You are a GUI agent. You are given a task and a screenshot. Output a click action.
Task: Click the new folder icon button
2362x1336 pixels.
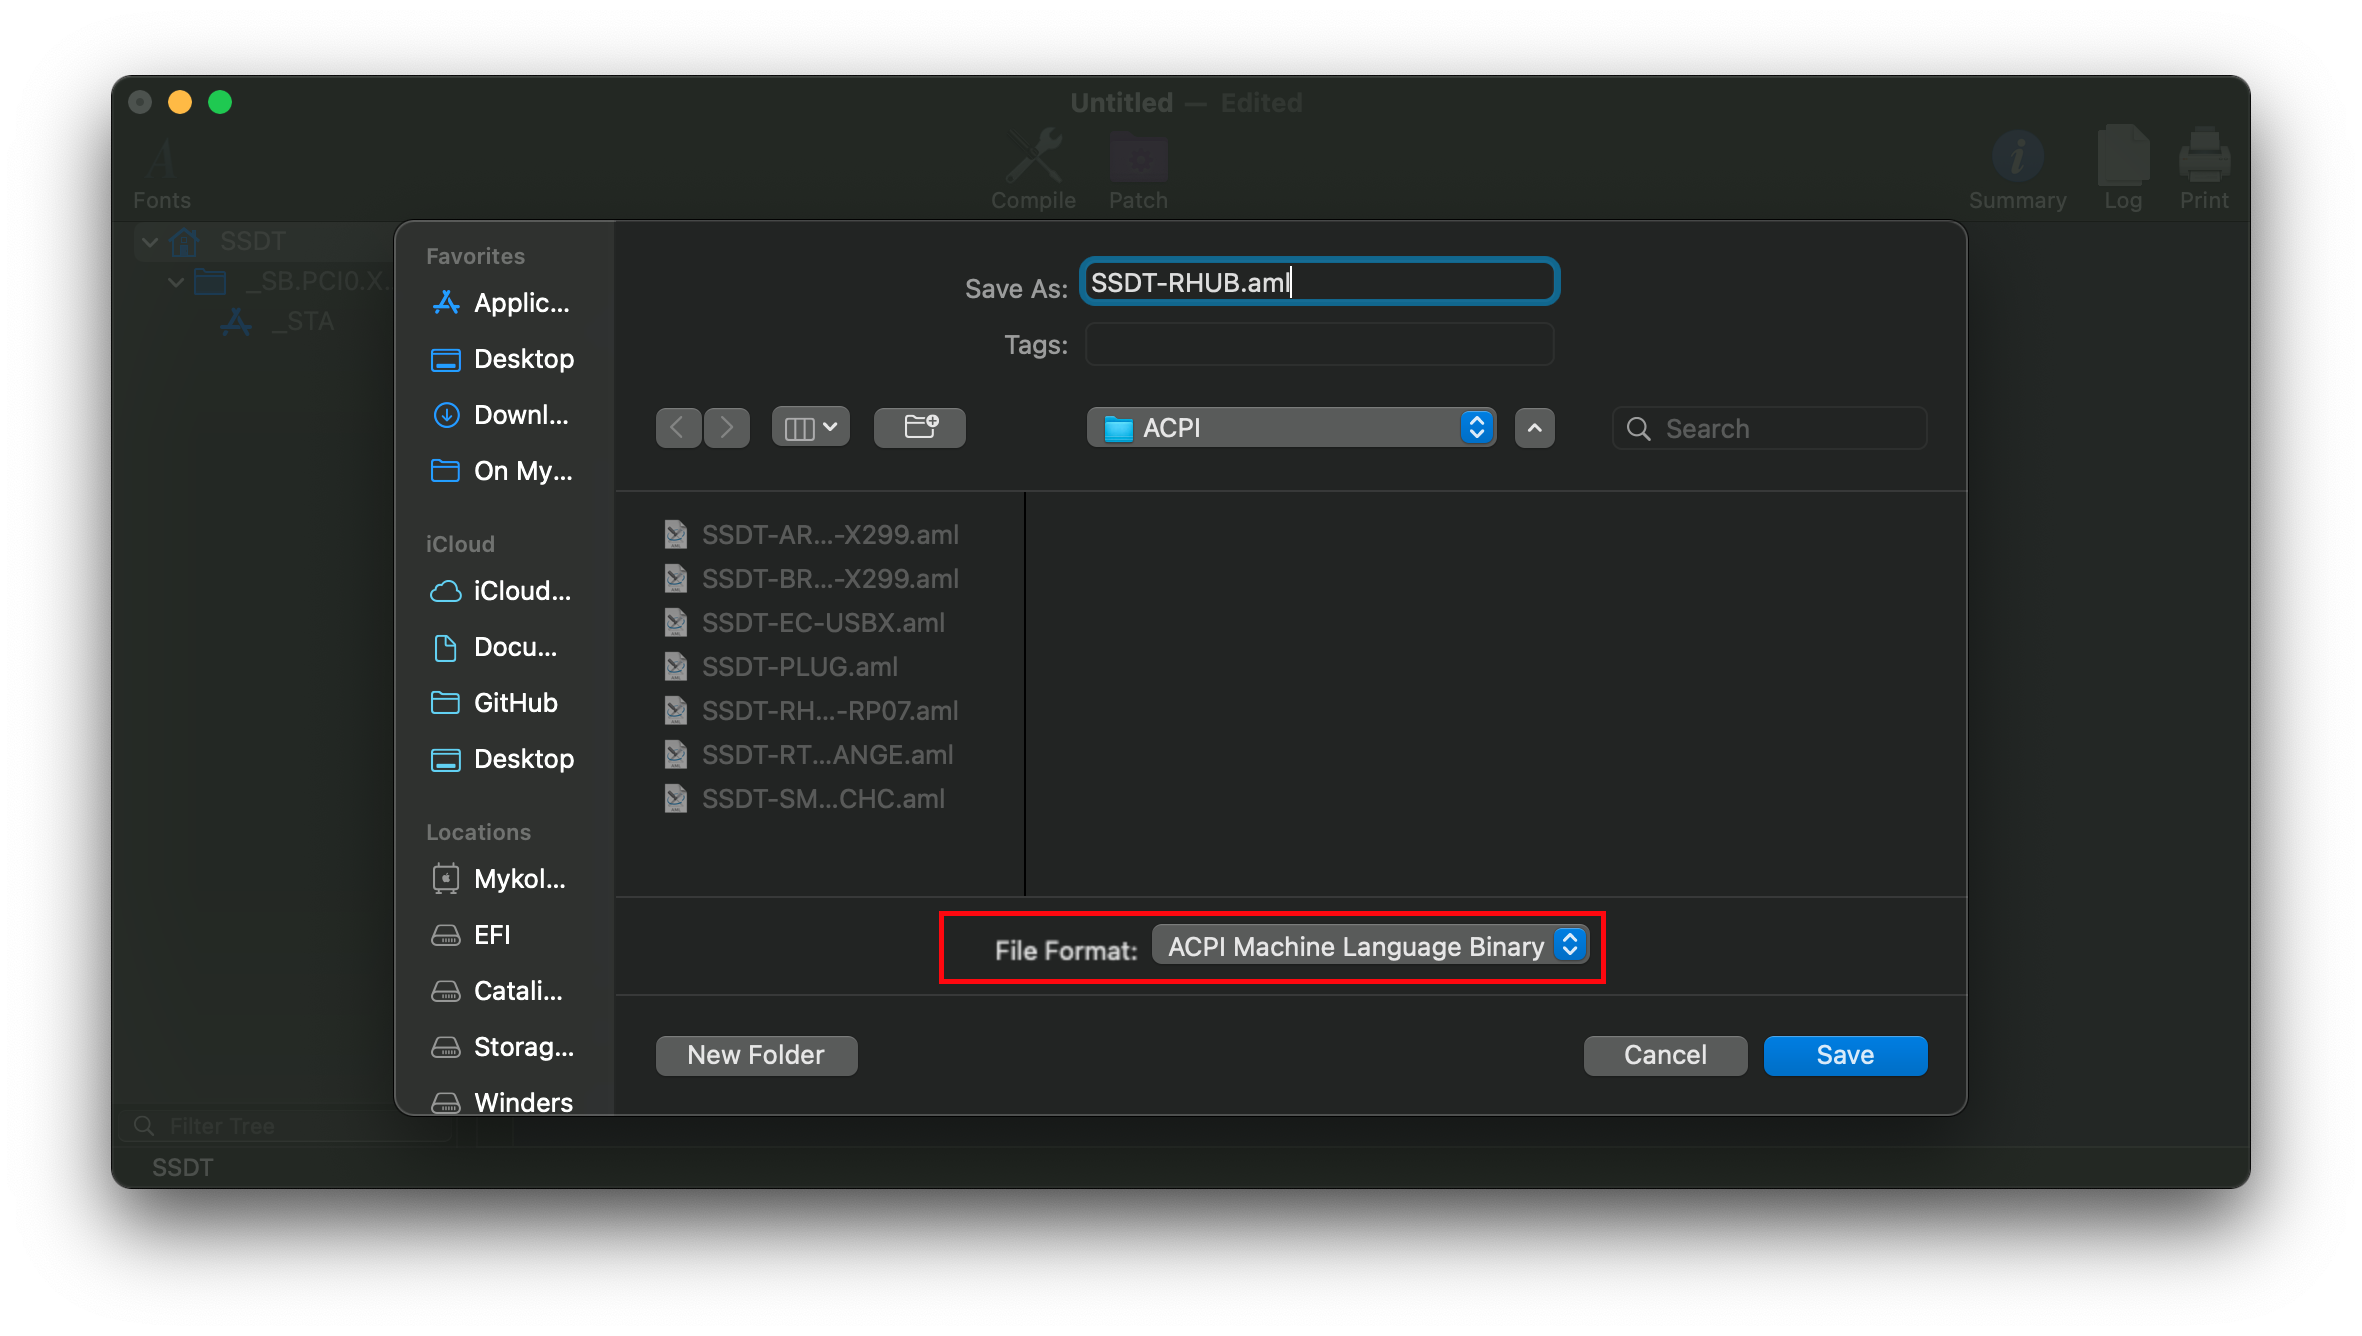[920, 428]
